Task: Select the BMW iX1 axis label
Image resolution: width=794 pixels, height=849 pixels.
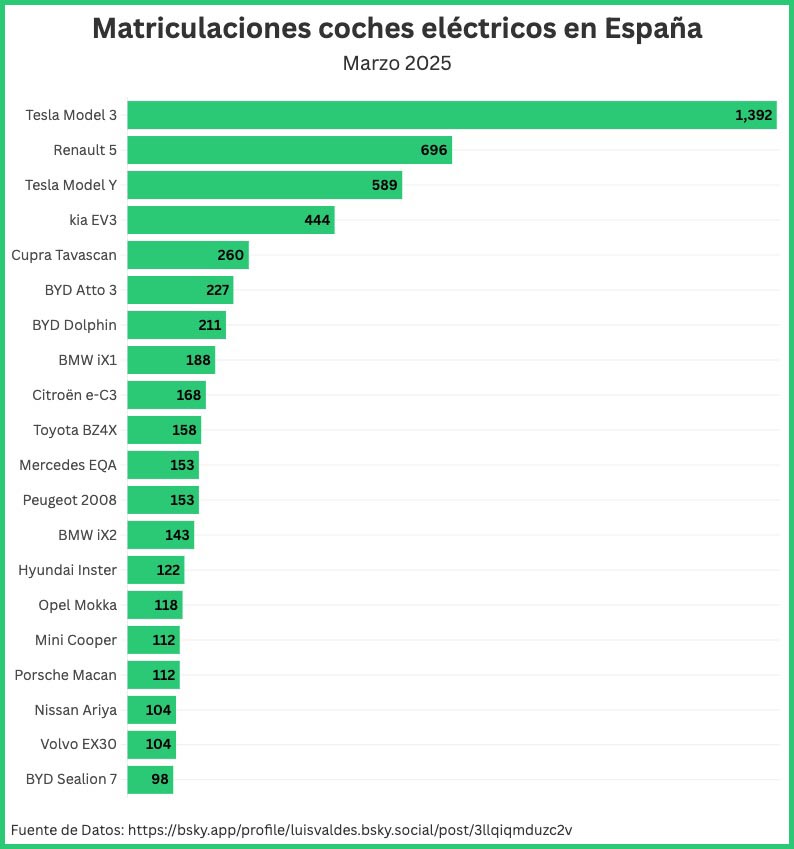Action: click(x=88, y=360)
